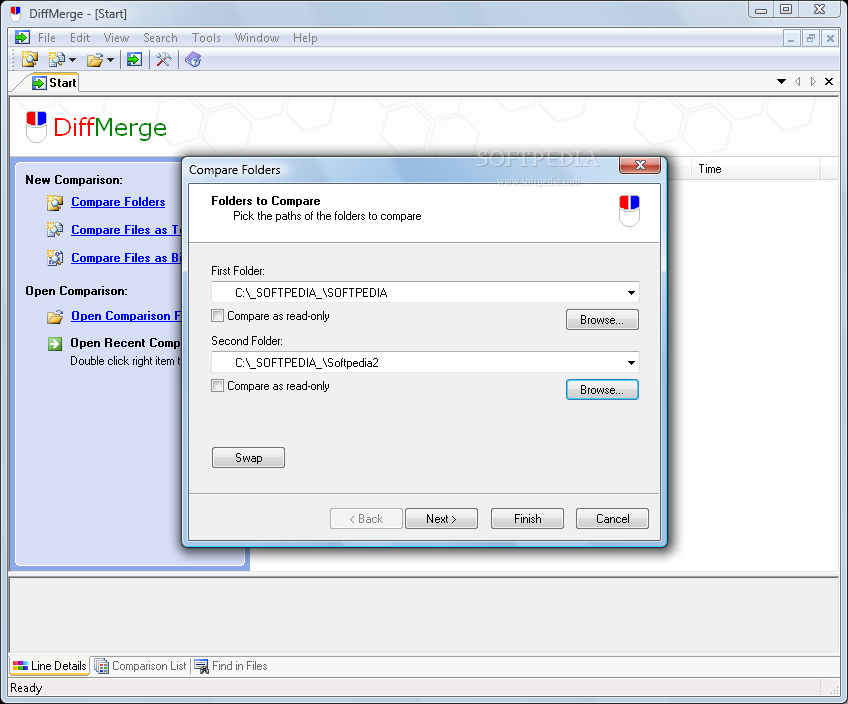
Task: Expand the Second Folder path dropdown
Action: click(x=631, y=363)
